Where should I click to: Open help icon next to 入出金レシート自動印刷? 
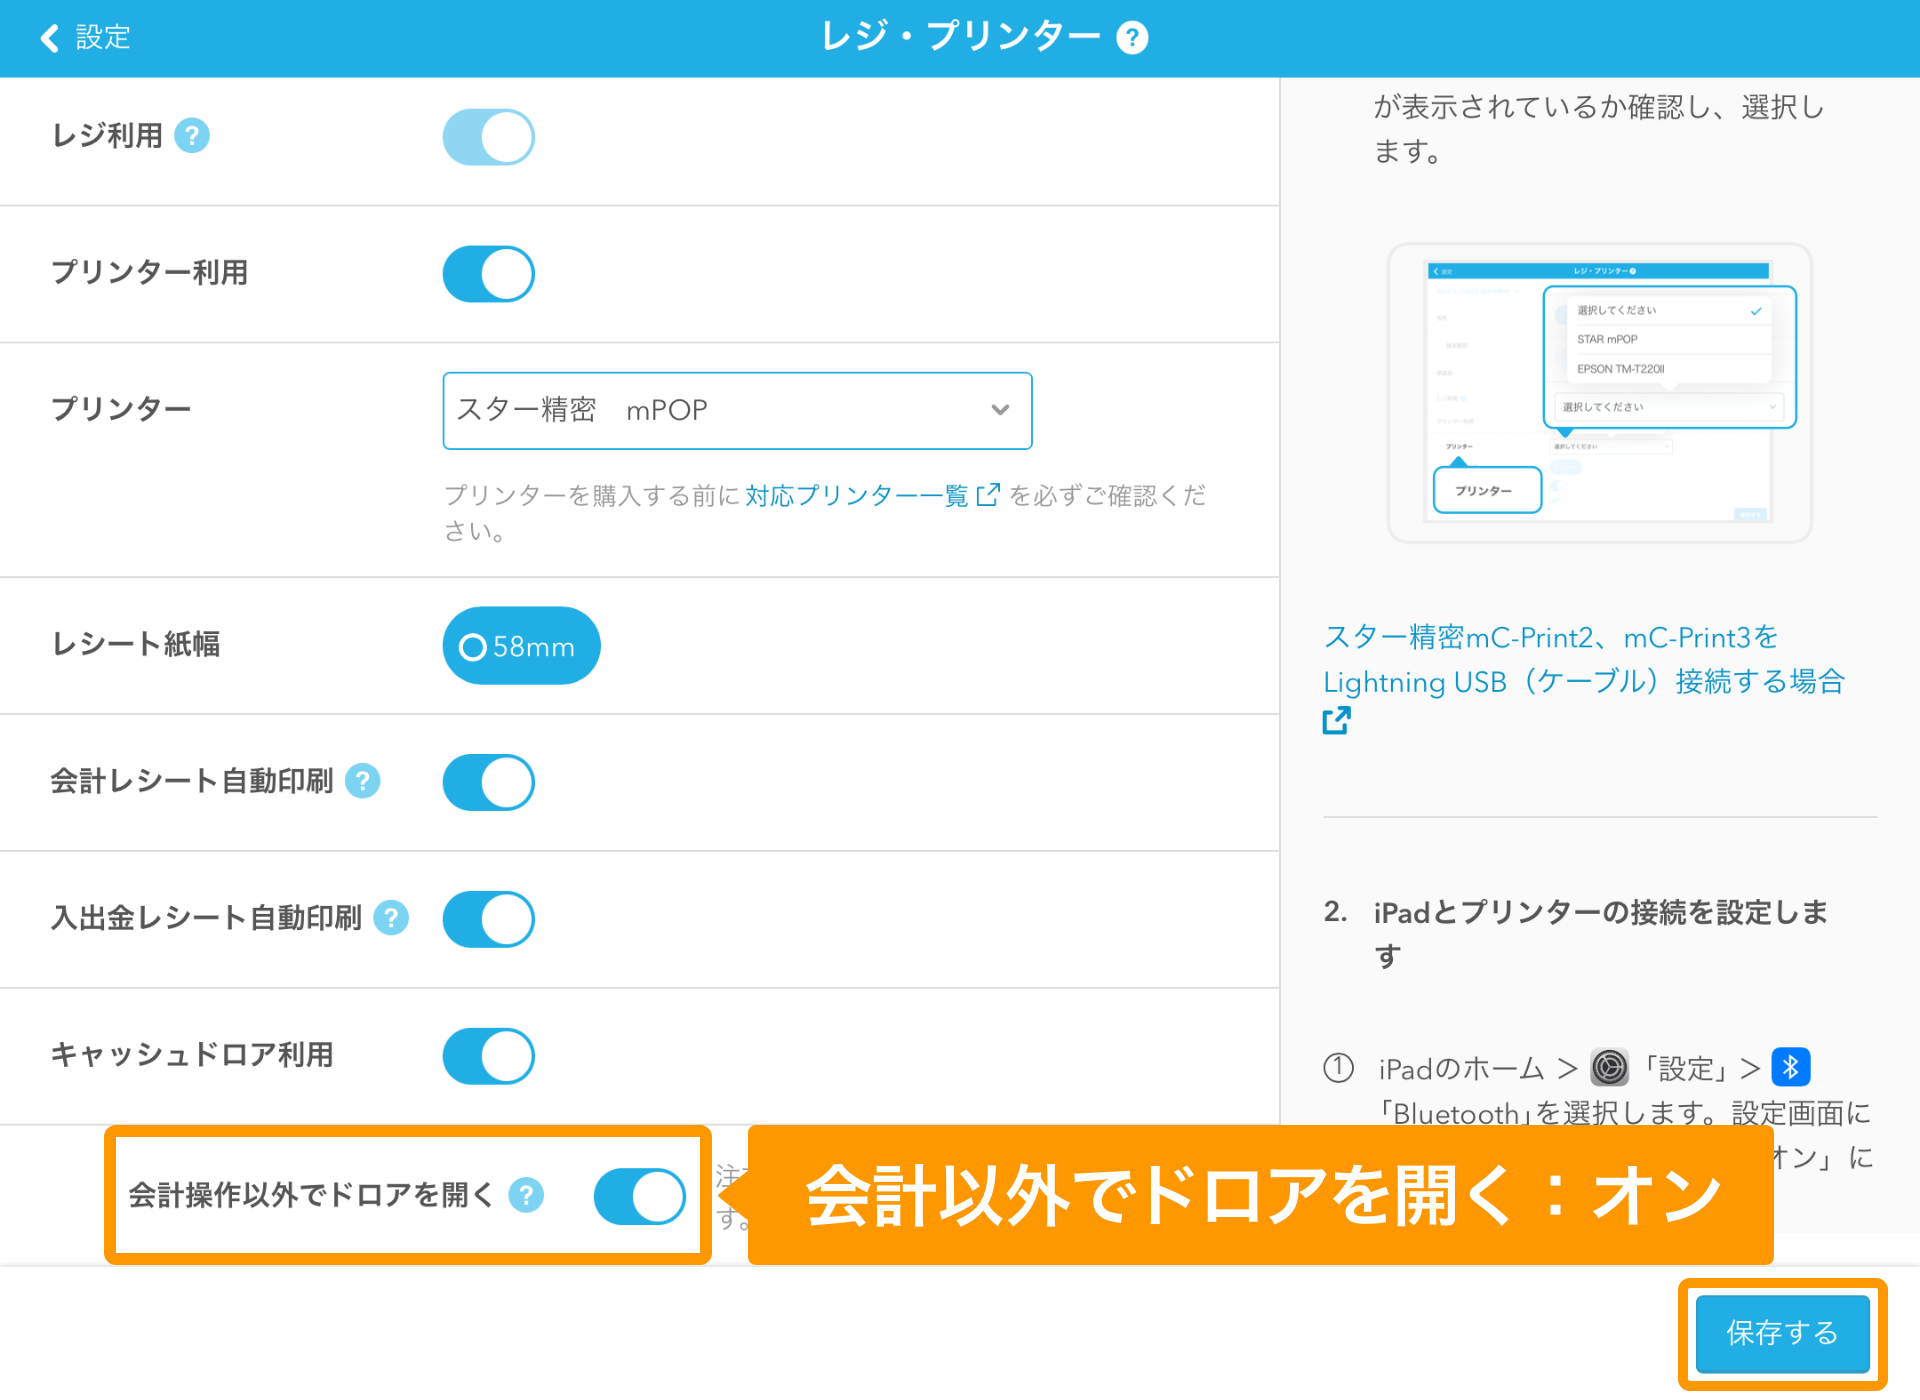(x=391, y=918)
